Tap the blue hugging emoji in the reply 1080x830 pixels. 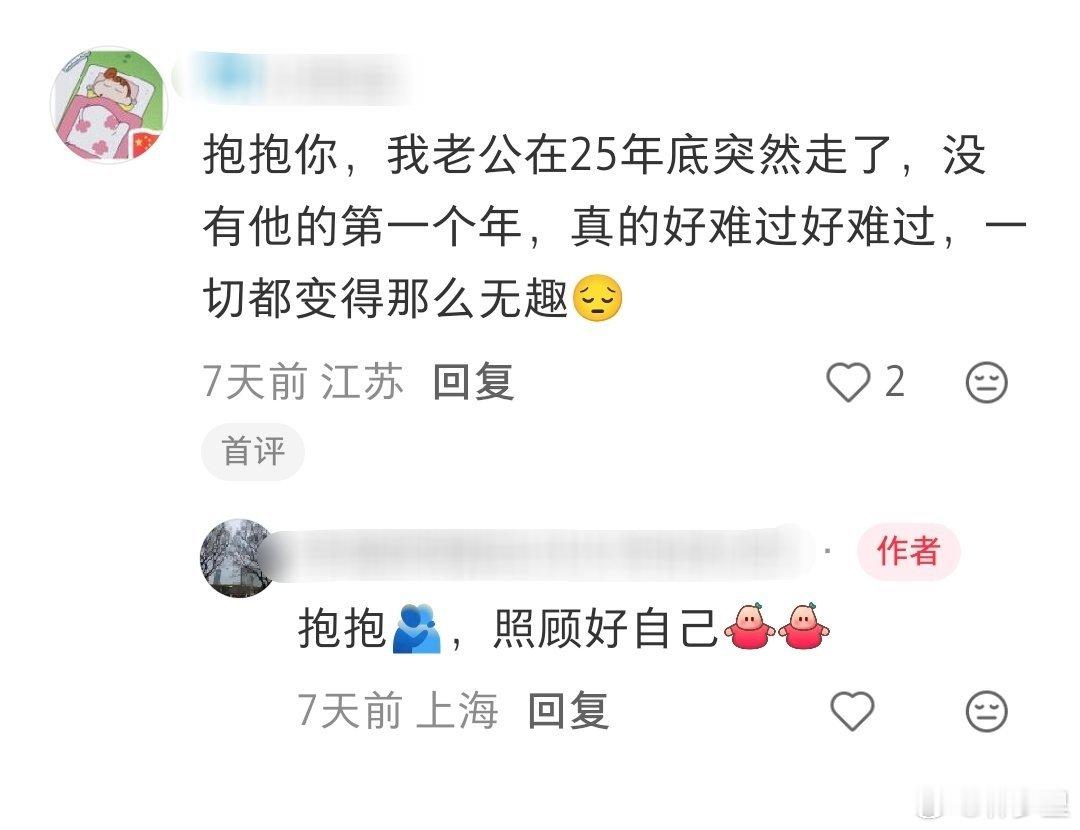tap(417, 628)
